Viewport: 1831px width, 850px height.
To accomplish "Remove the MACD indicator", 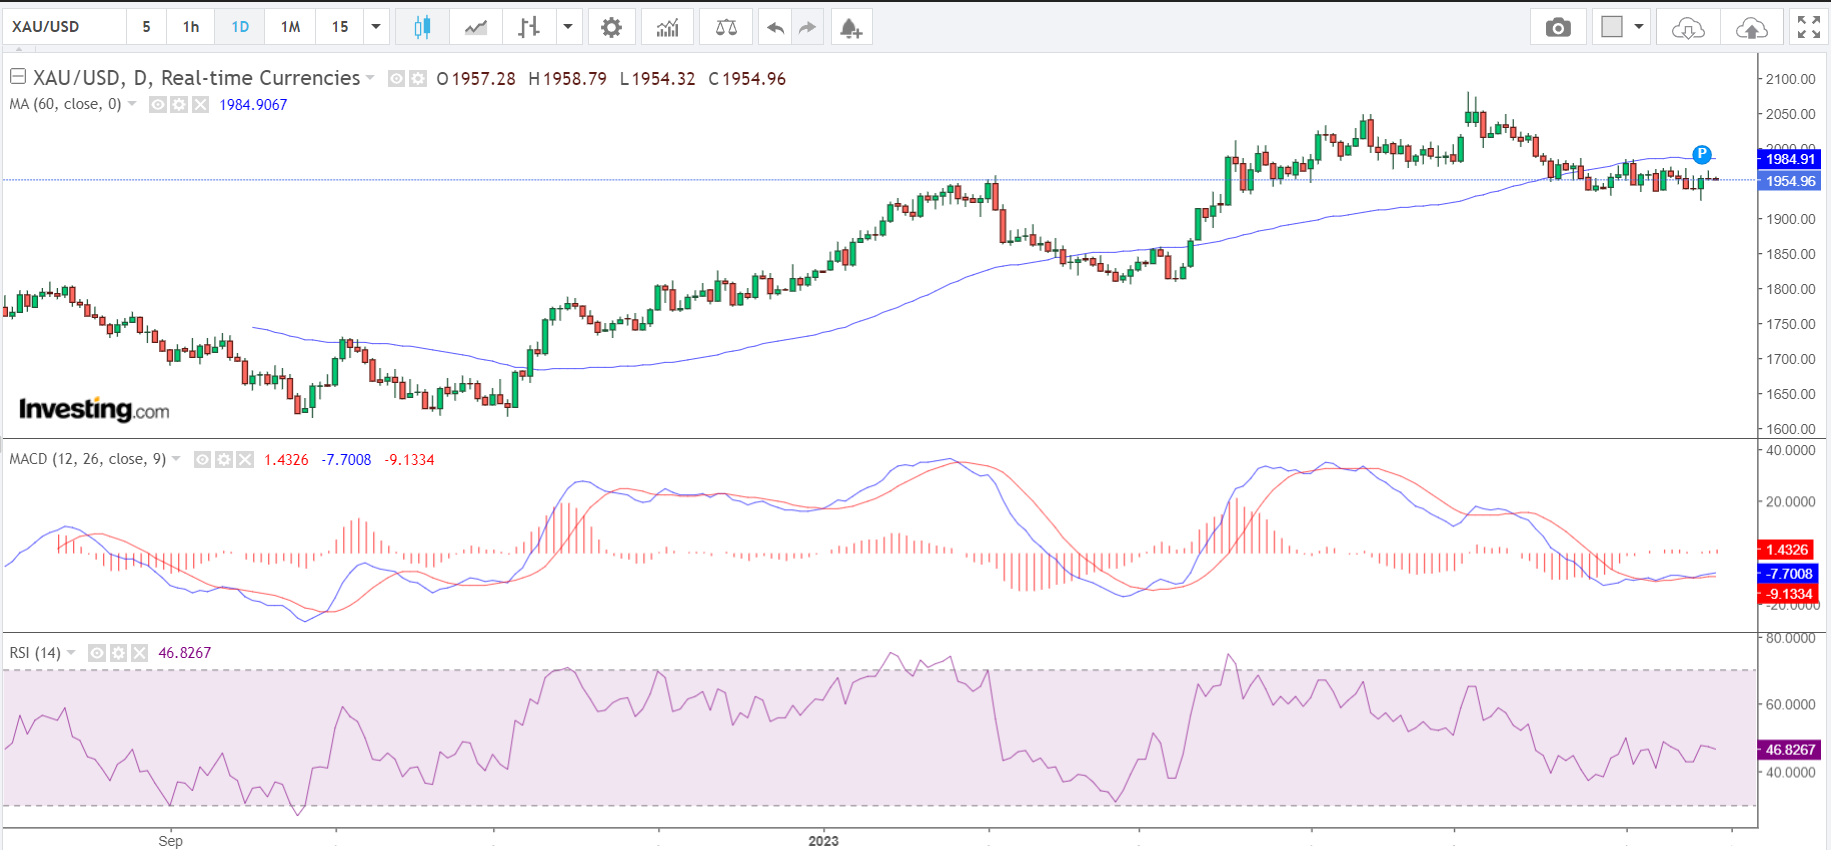I will (x=245, y=460).
